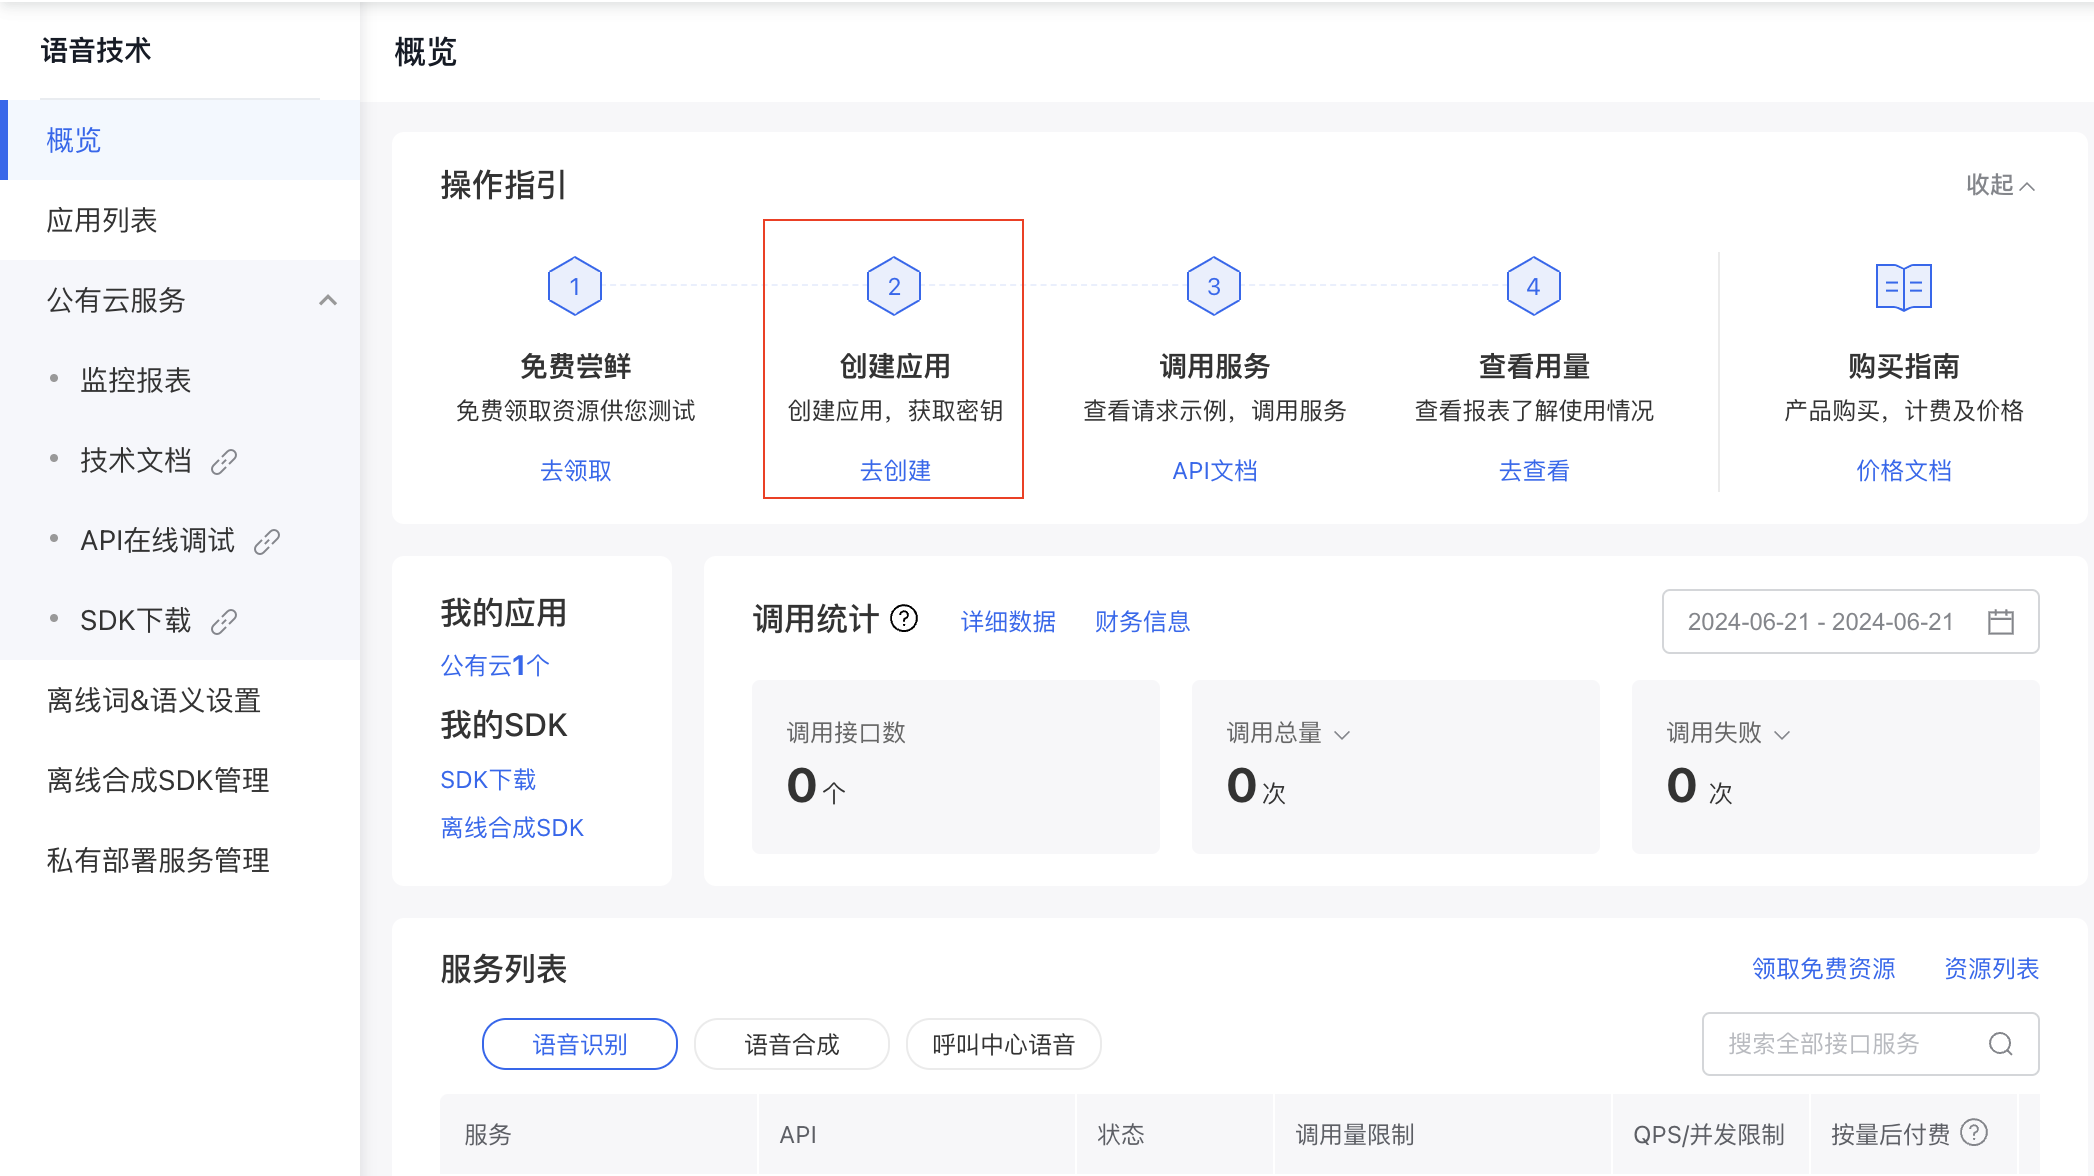
Task: Open the help icon next to 调用统计
Action: click(904, 619)
